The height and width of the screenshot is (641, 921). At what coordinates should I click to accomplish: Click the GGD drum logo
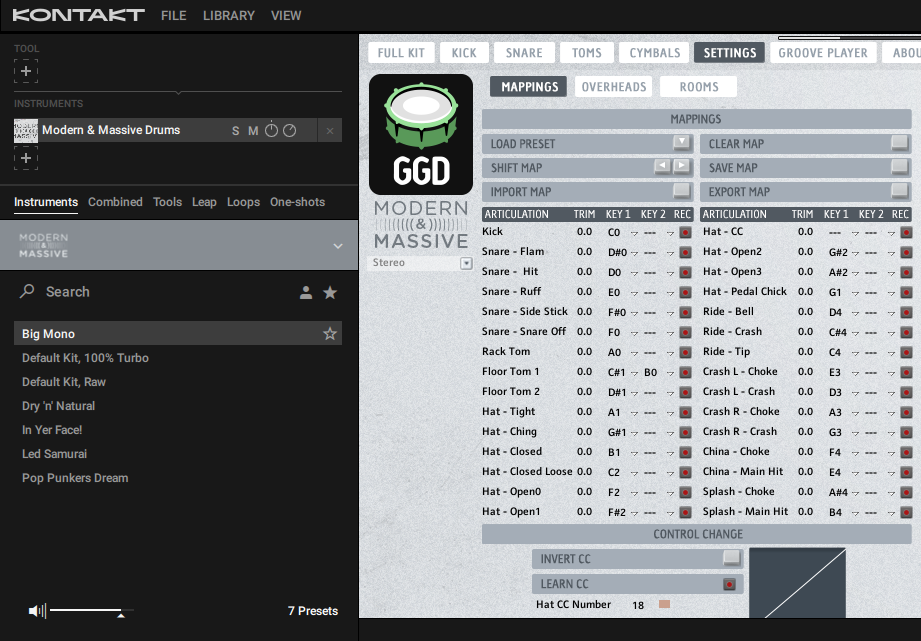(x=421, y=134)
